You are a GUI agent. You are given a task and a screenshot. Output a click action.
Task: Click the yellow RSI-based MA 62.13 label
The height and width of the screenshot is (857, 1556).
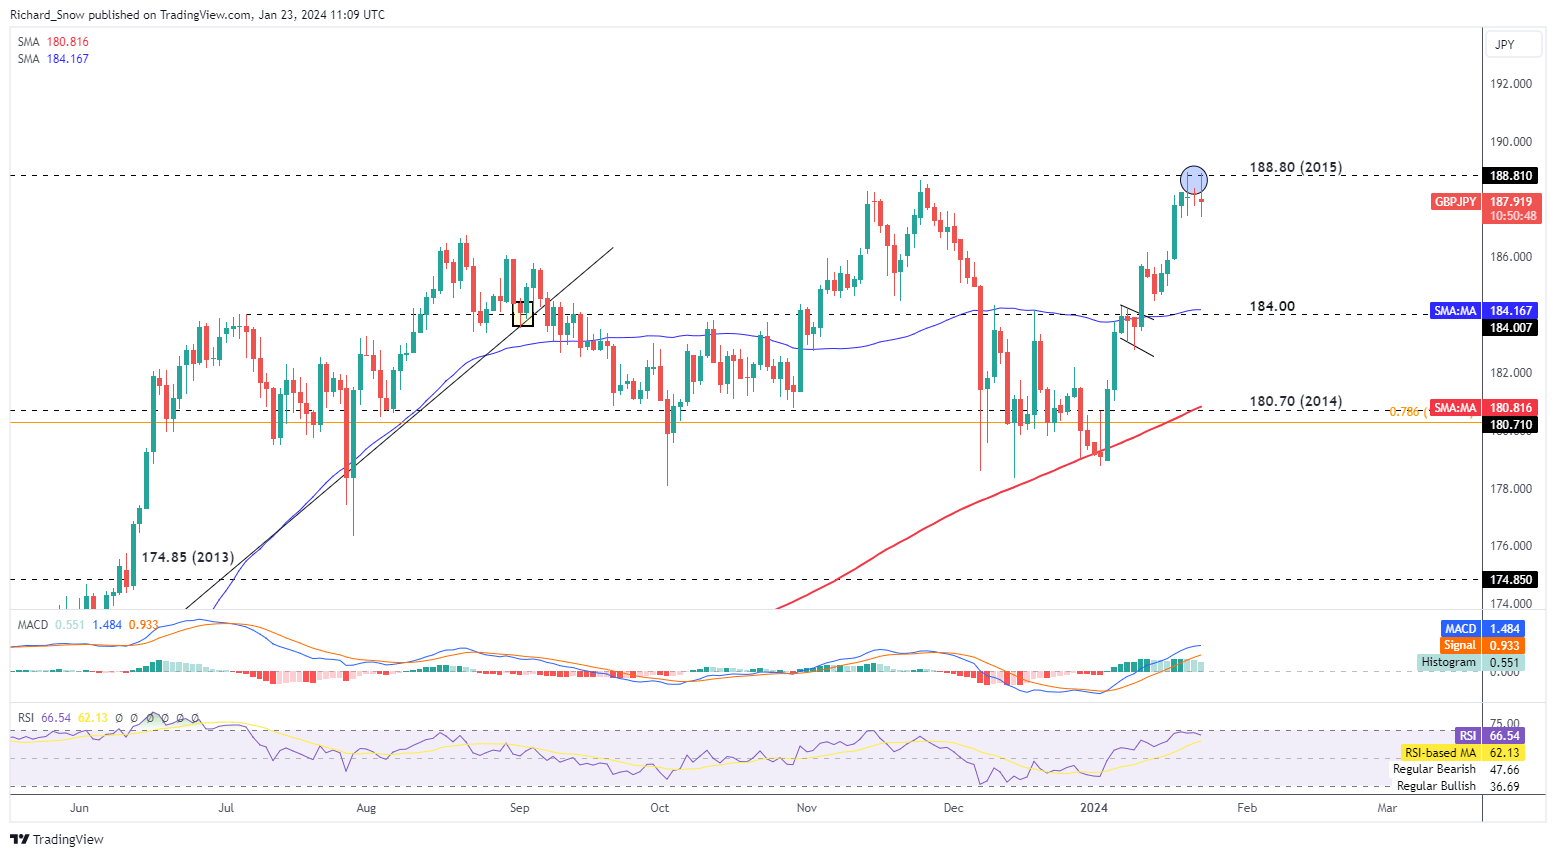click(x=1463, y=753)
